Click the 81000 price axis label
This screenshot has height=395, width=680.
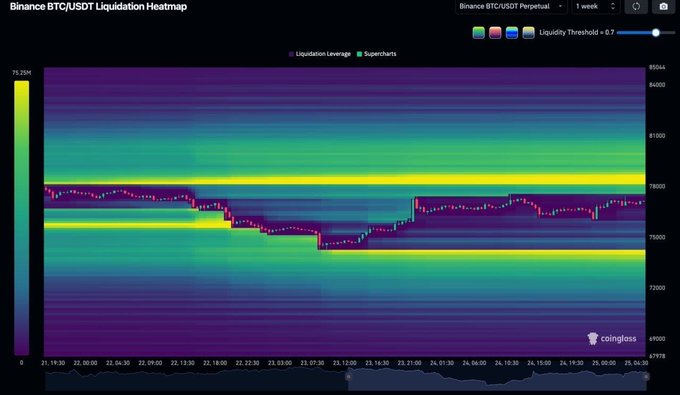[x=657, y=136]
